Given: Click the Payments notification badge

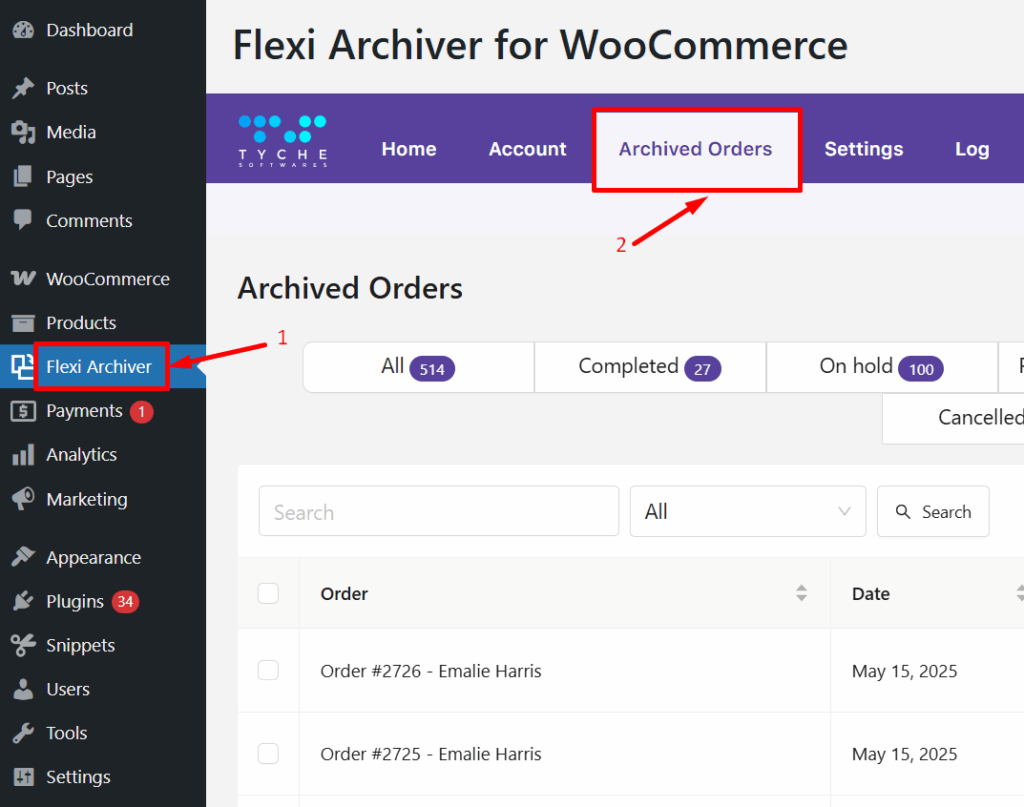Looking at the screenshot, I should (141, 411).
